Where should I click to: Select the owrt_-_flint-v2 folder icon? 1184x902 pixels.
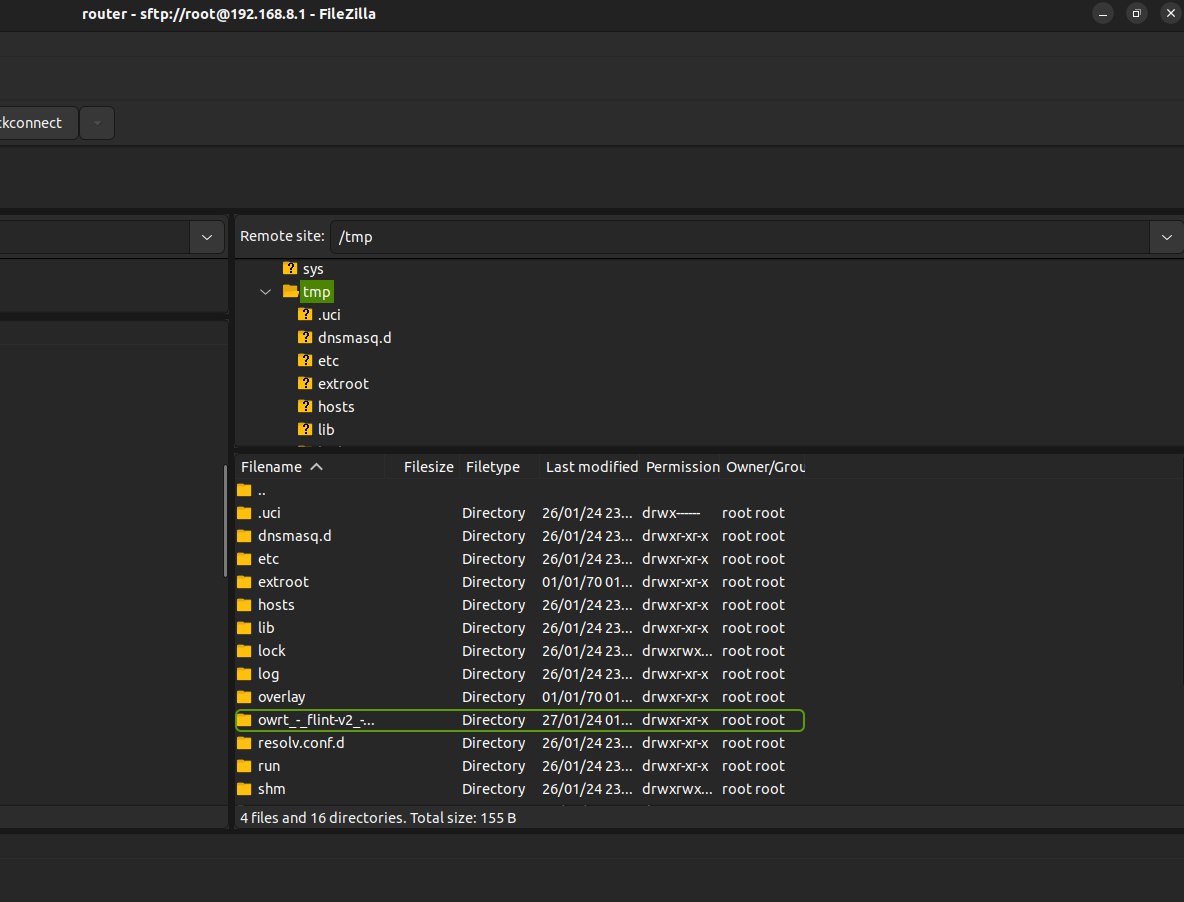[x=244, y=720]
